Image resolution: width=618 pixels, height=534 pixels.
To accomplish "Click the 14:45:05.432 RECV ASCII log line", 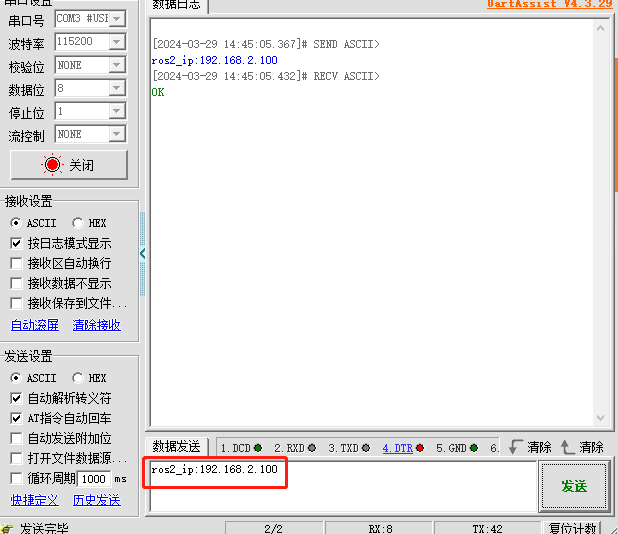I will (266, 76).
